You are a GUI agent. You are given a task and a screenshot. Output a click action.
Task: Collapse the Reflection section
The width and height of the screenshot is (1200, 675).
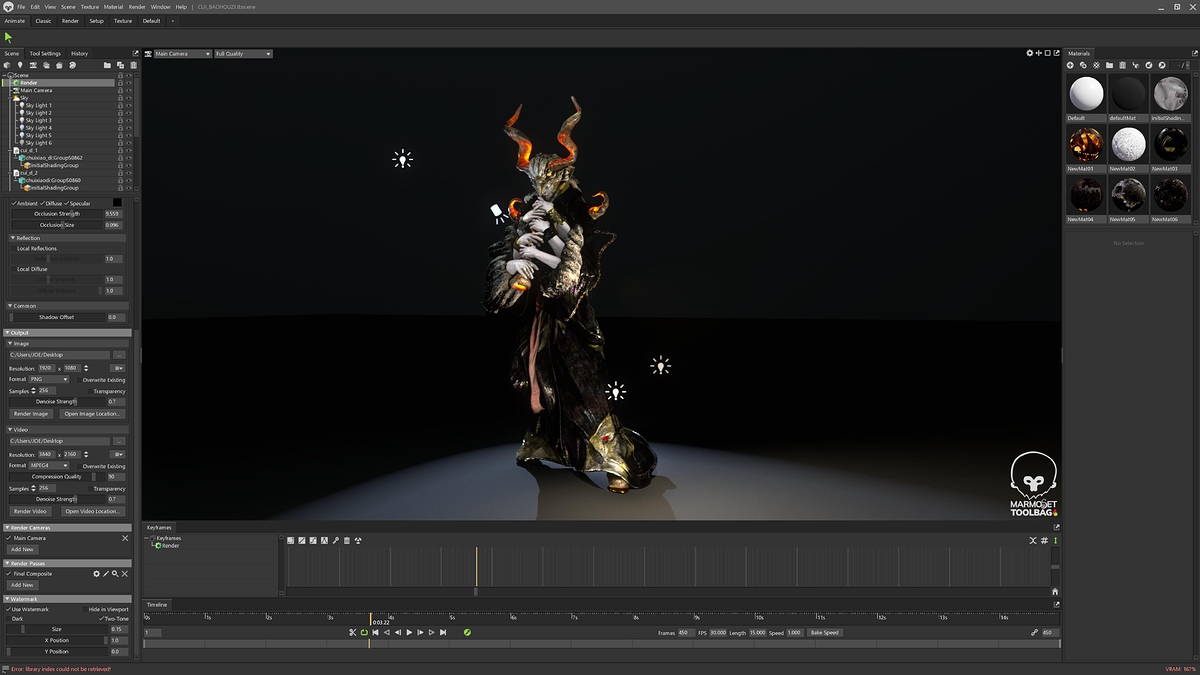(14, 238)
